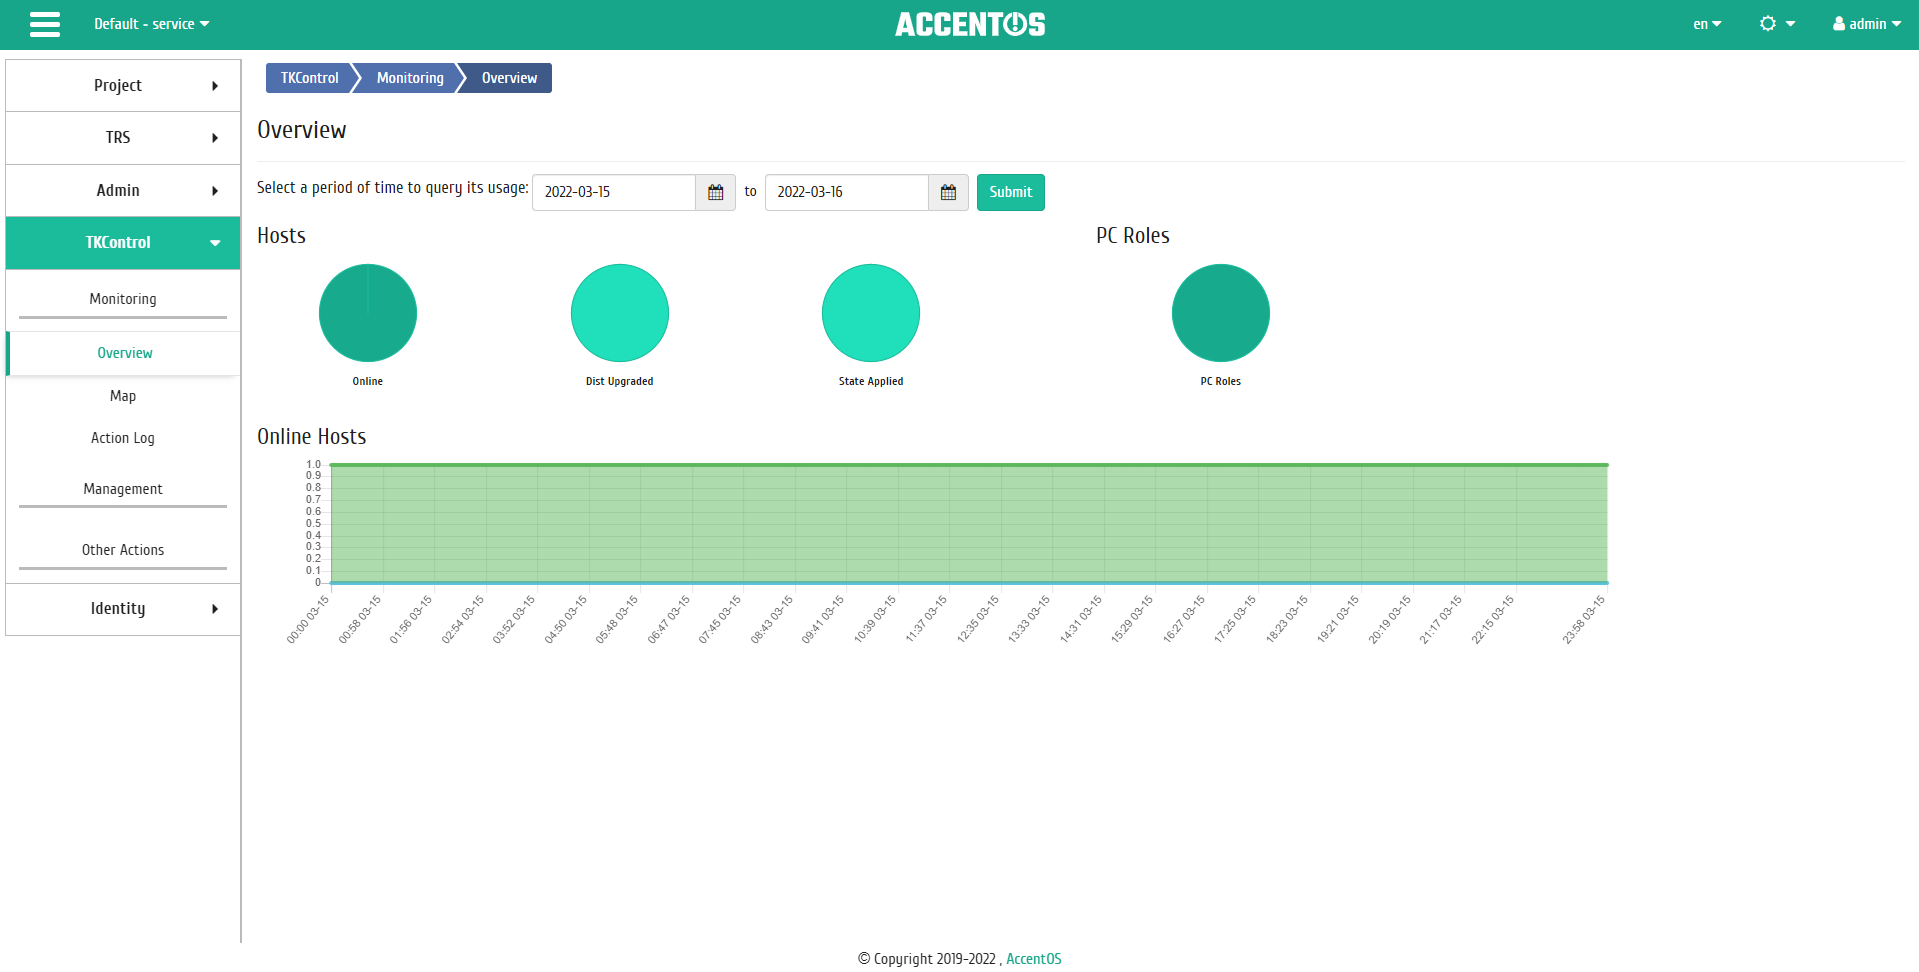
Task: Click the 23:58 03-15 axis label
Action: [1584, 619]
